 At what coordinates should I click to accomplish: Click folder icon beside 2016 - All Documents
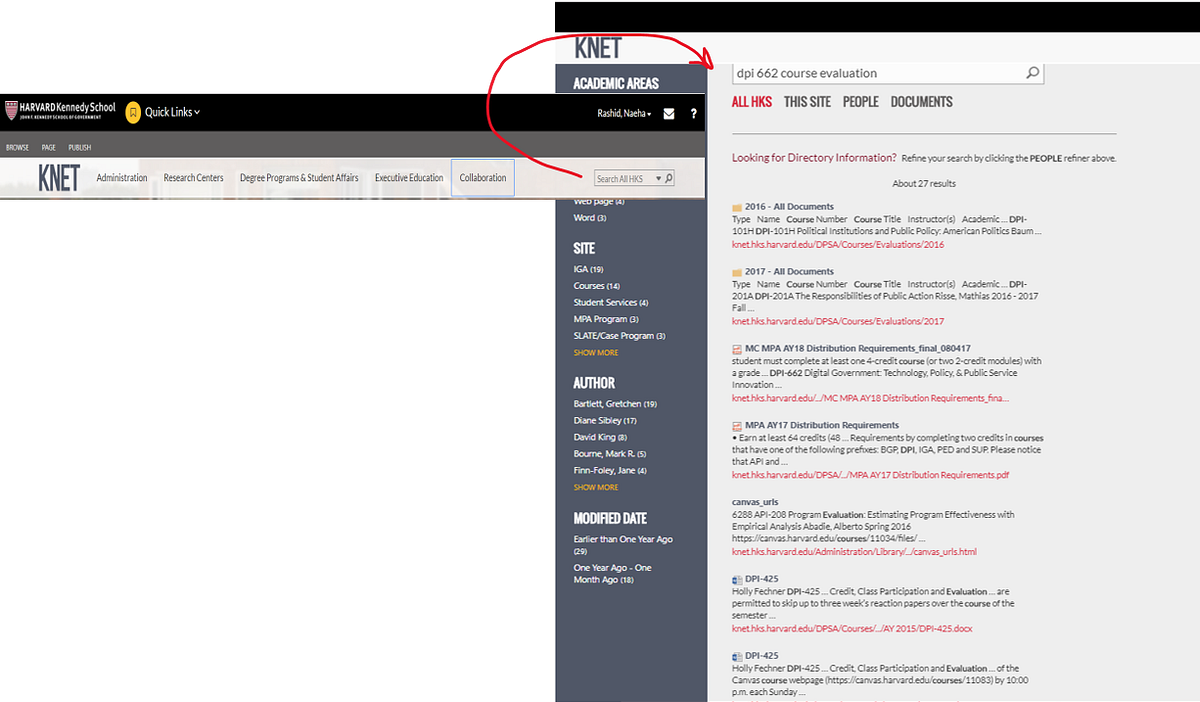point(737,207)
